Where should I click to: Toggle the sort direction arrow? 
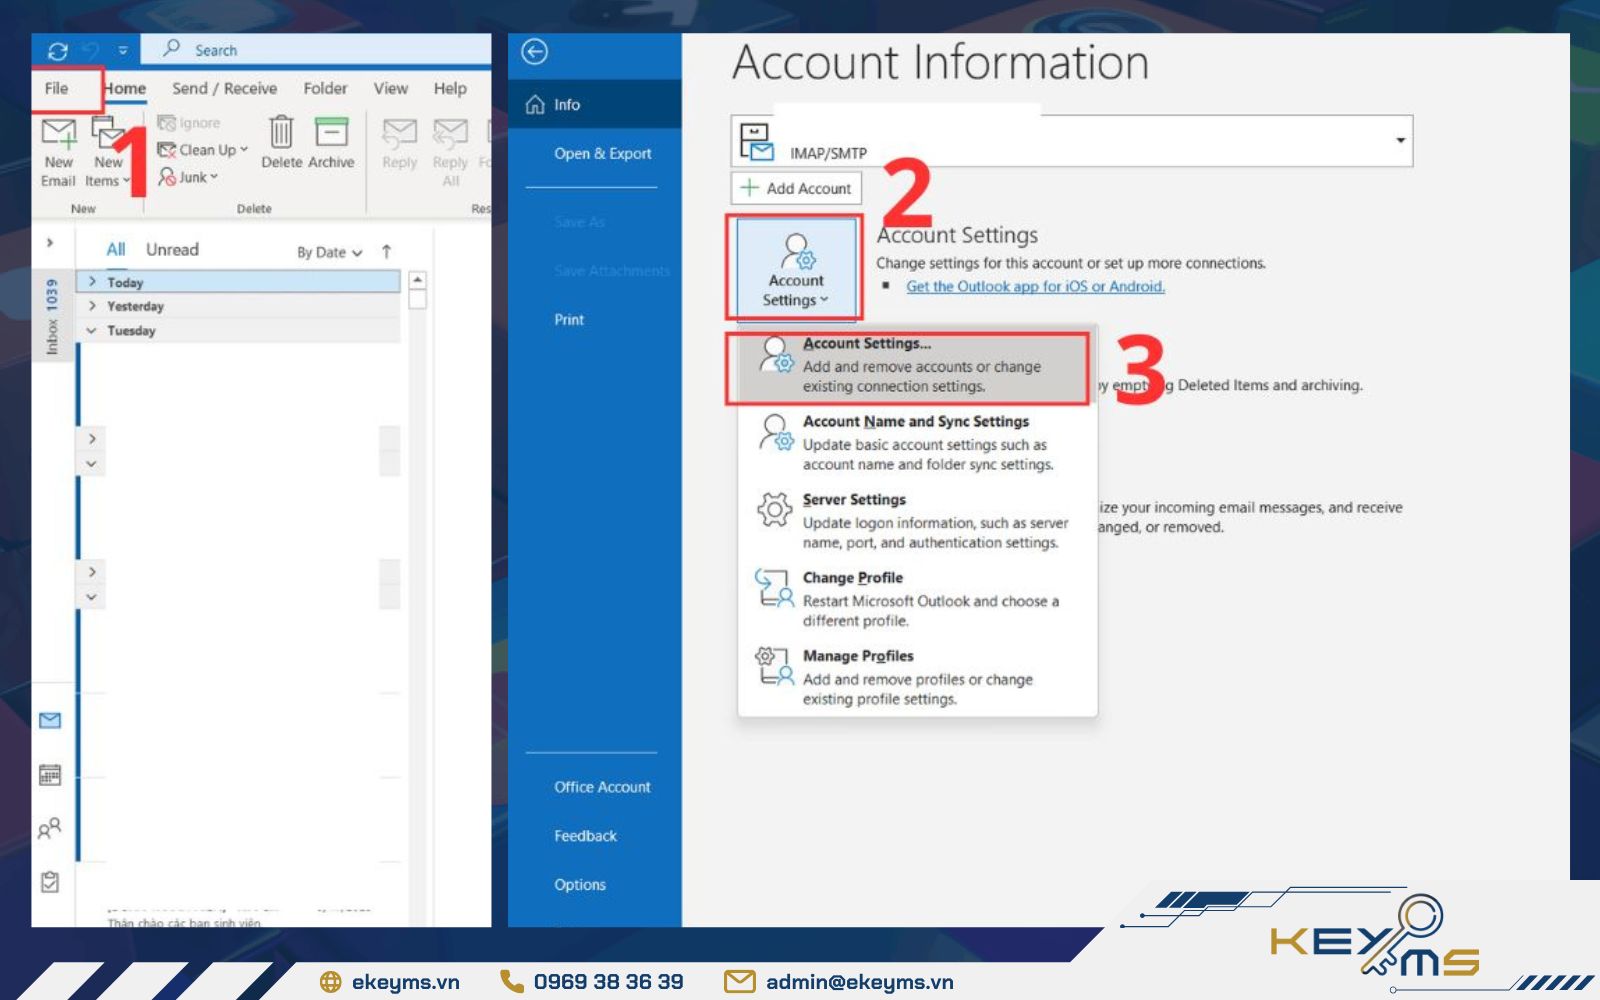click(386, 252)
